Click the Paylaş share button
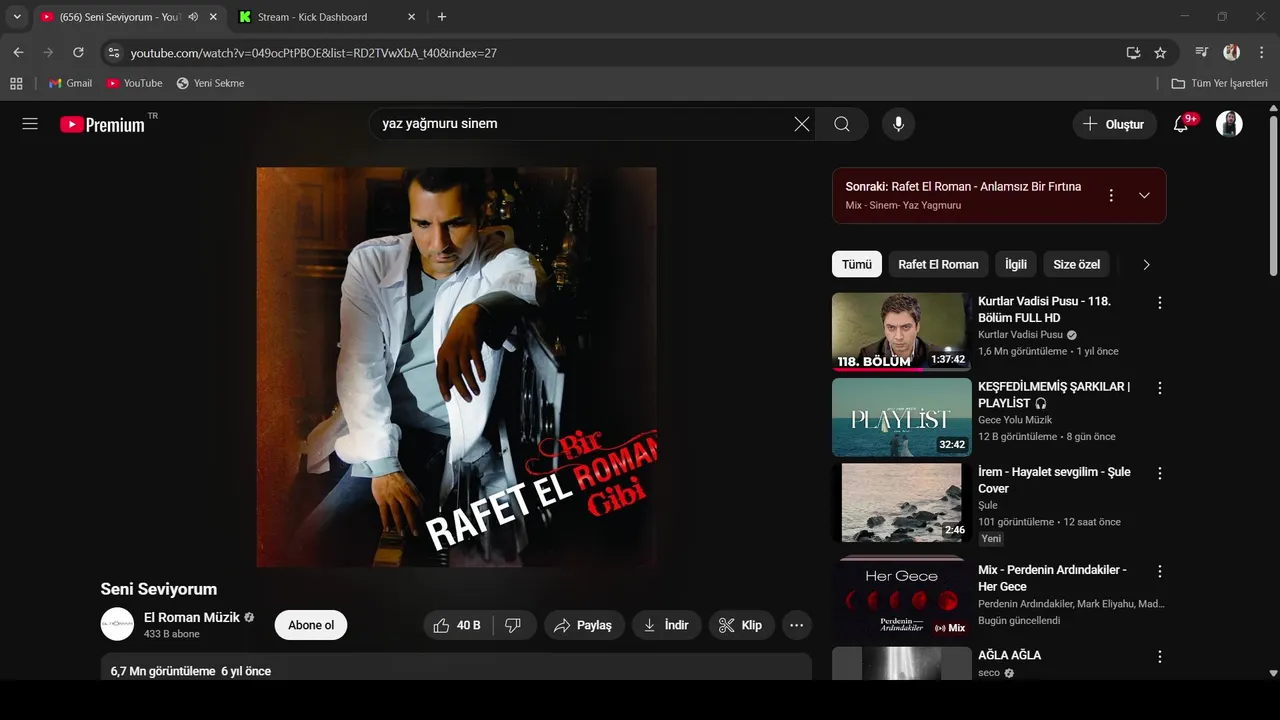The width and height of the screenshot is (1280, 720). coord(584,625)
